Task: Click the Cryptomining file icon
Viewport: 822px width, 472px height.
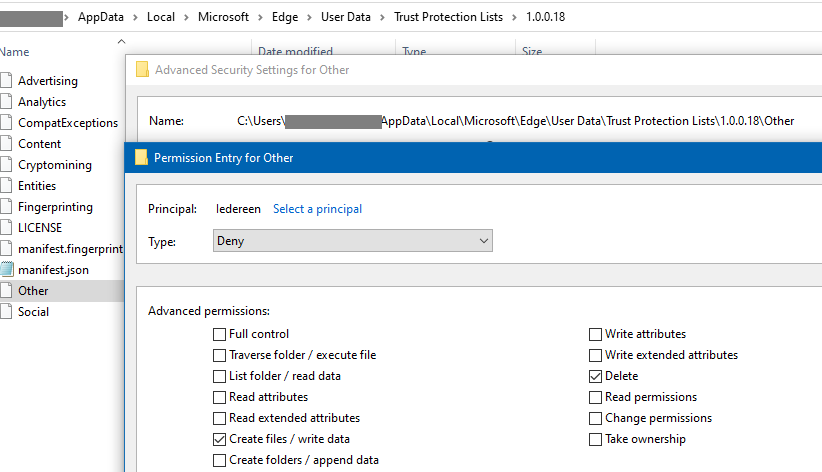Action: [x=7, y=165]
